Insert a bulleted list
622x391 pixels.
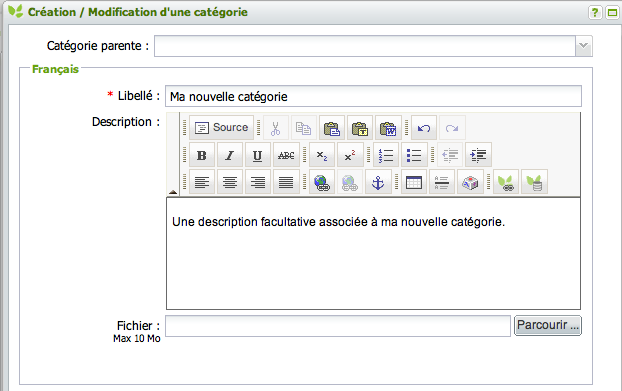(414, 155)
